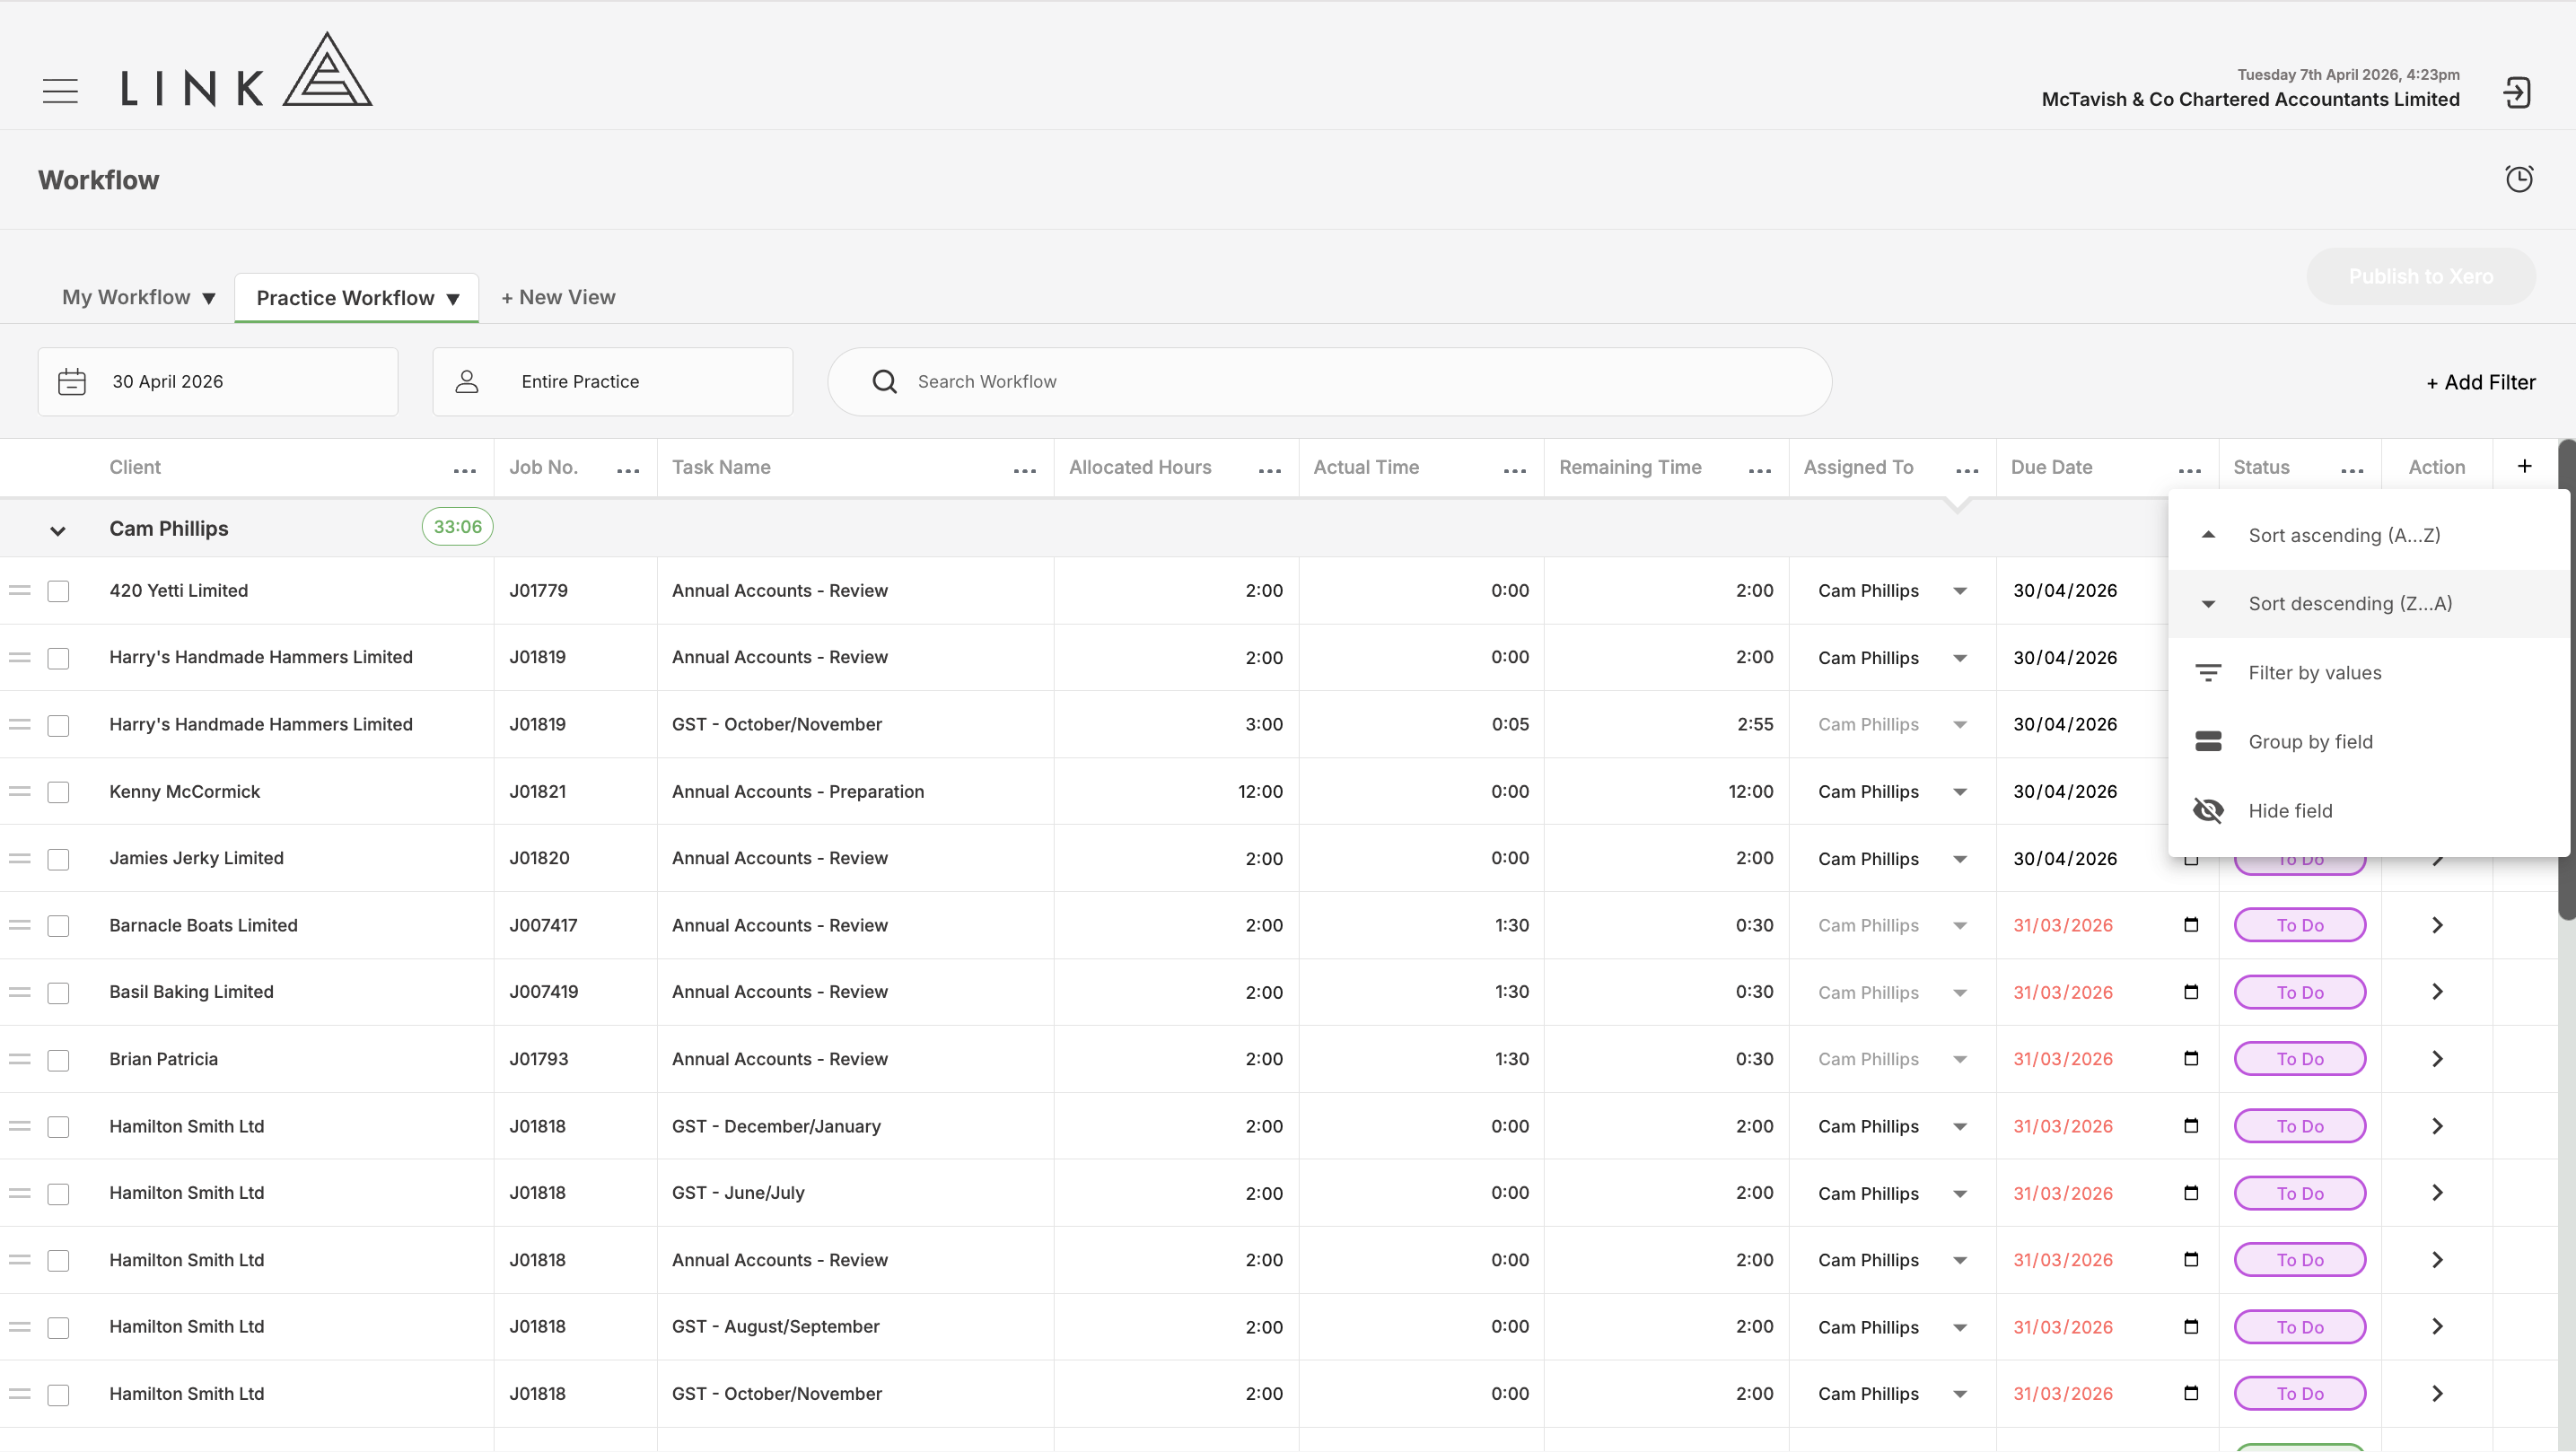Image resolution: width=2576 pixels, height=1452 pixels.
Task: Click the LINK logo
Action: [x=246, y=69]
